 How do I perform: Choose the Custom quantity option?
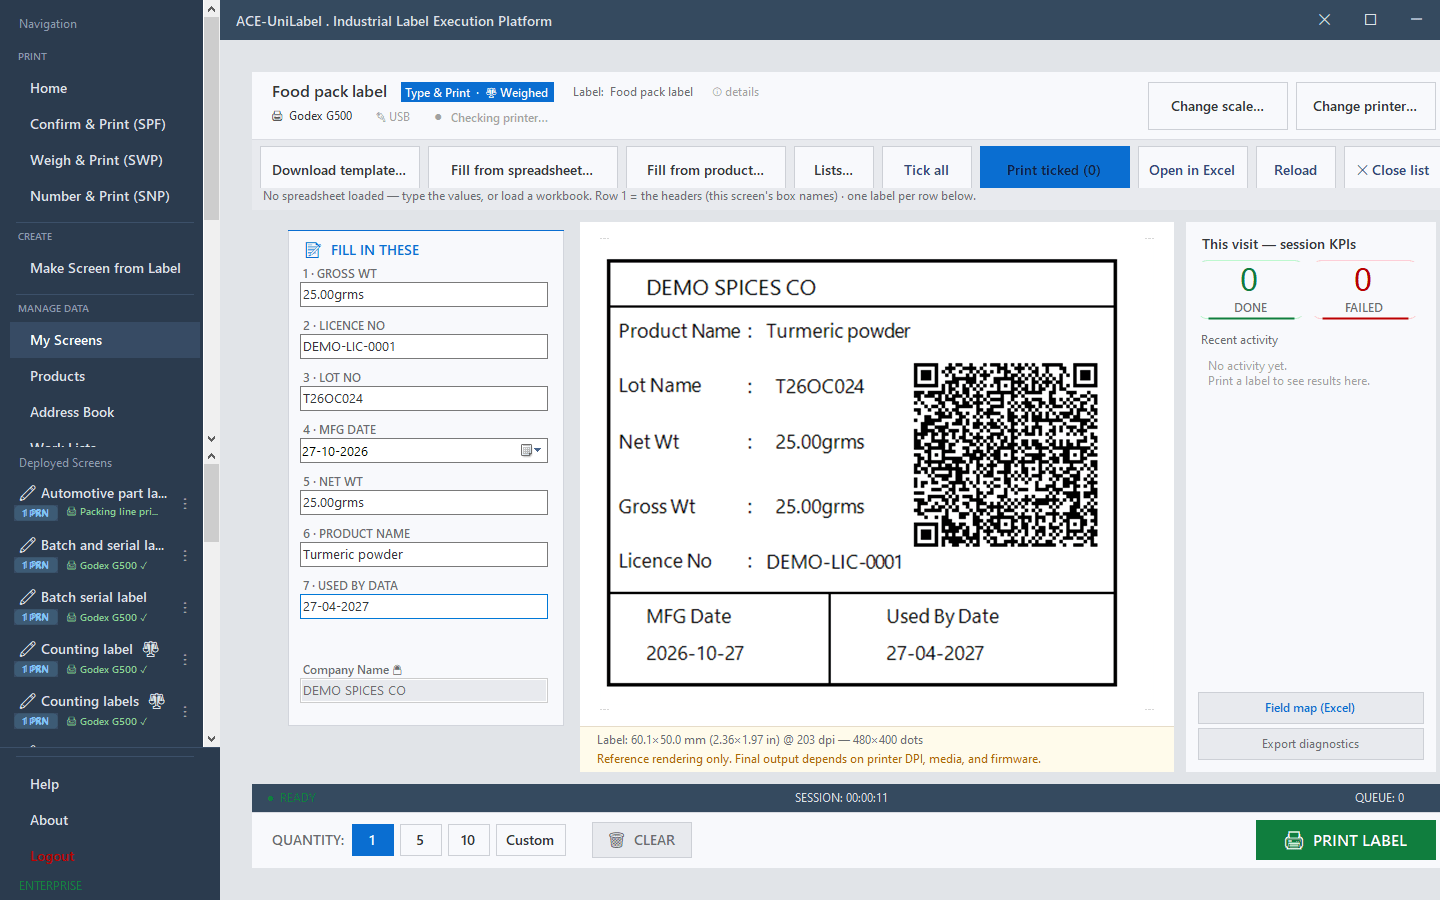click(530, 840)
